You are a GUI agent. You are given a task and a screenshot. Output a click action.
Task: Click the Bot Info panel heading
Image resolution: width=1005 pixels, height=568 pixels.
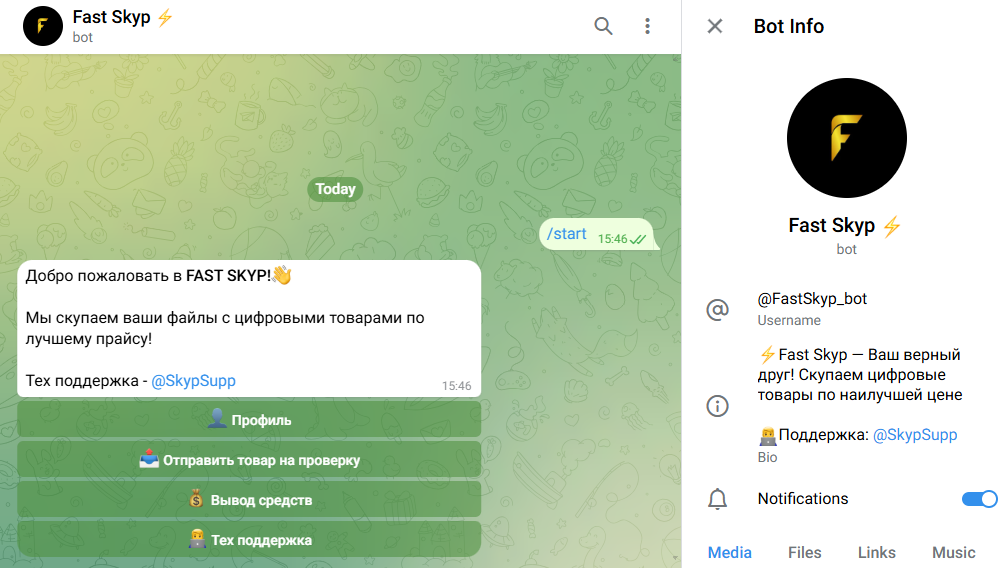(788, 26)
